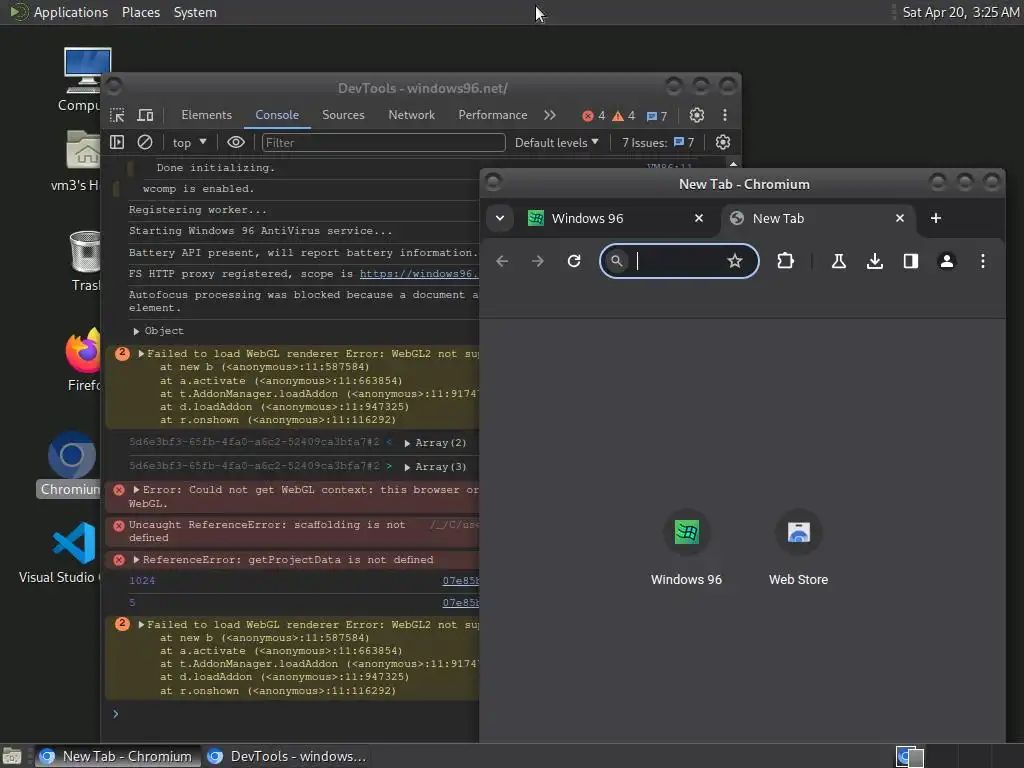Toggle the Chromium side panel
Viewport: 1024px width, 768px height.
[910, 261]
